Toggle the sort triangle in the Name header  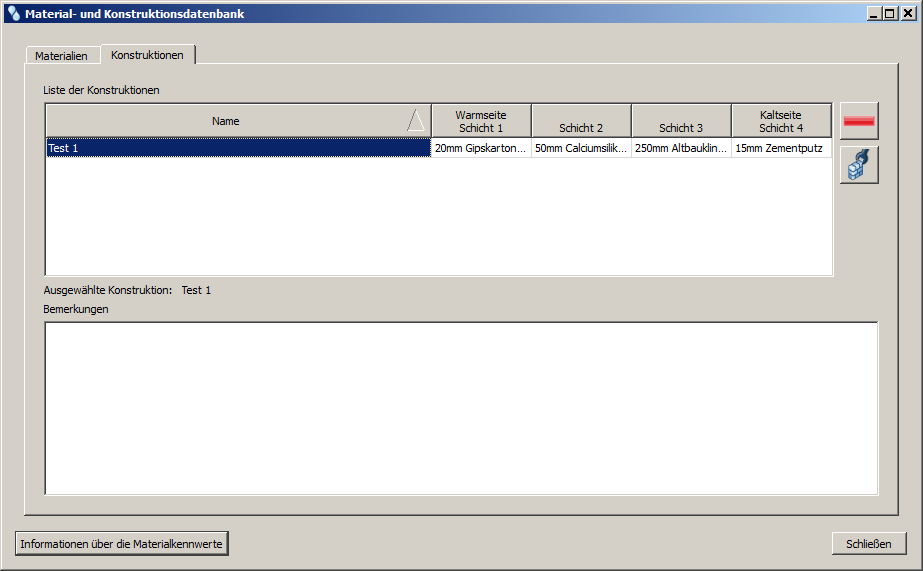[x=416, y=120]
